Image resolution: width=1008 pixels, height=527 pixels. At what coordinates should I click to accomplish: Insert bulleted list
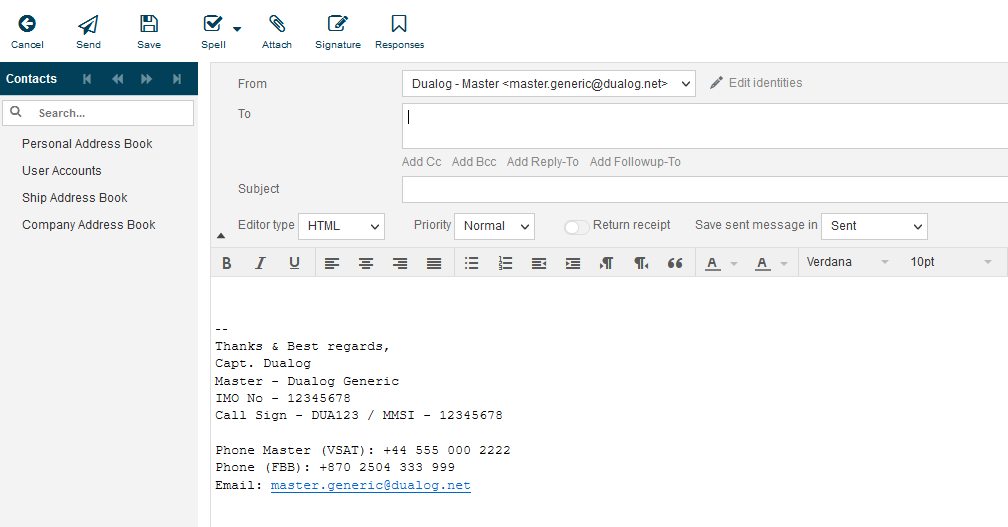coord(471,263)
